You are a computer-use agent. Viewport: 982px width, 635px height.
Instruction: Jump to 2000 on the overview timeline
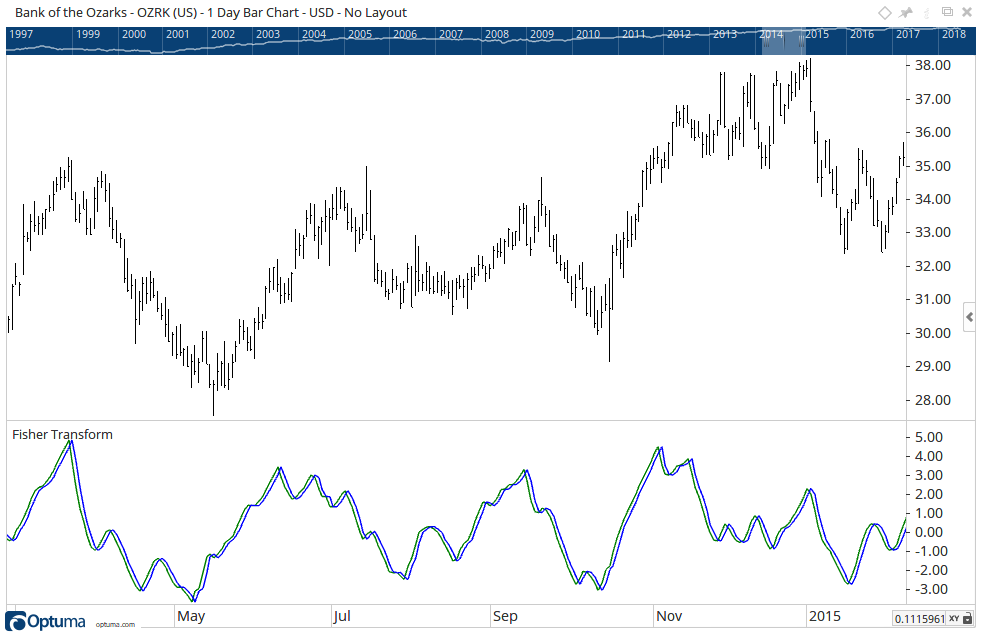pos(133,34)
